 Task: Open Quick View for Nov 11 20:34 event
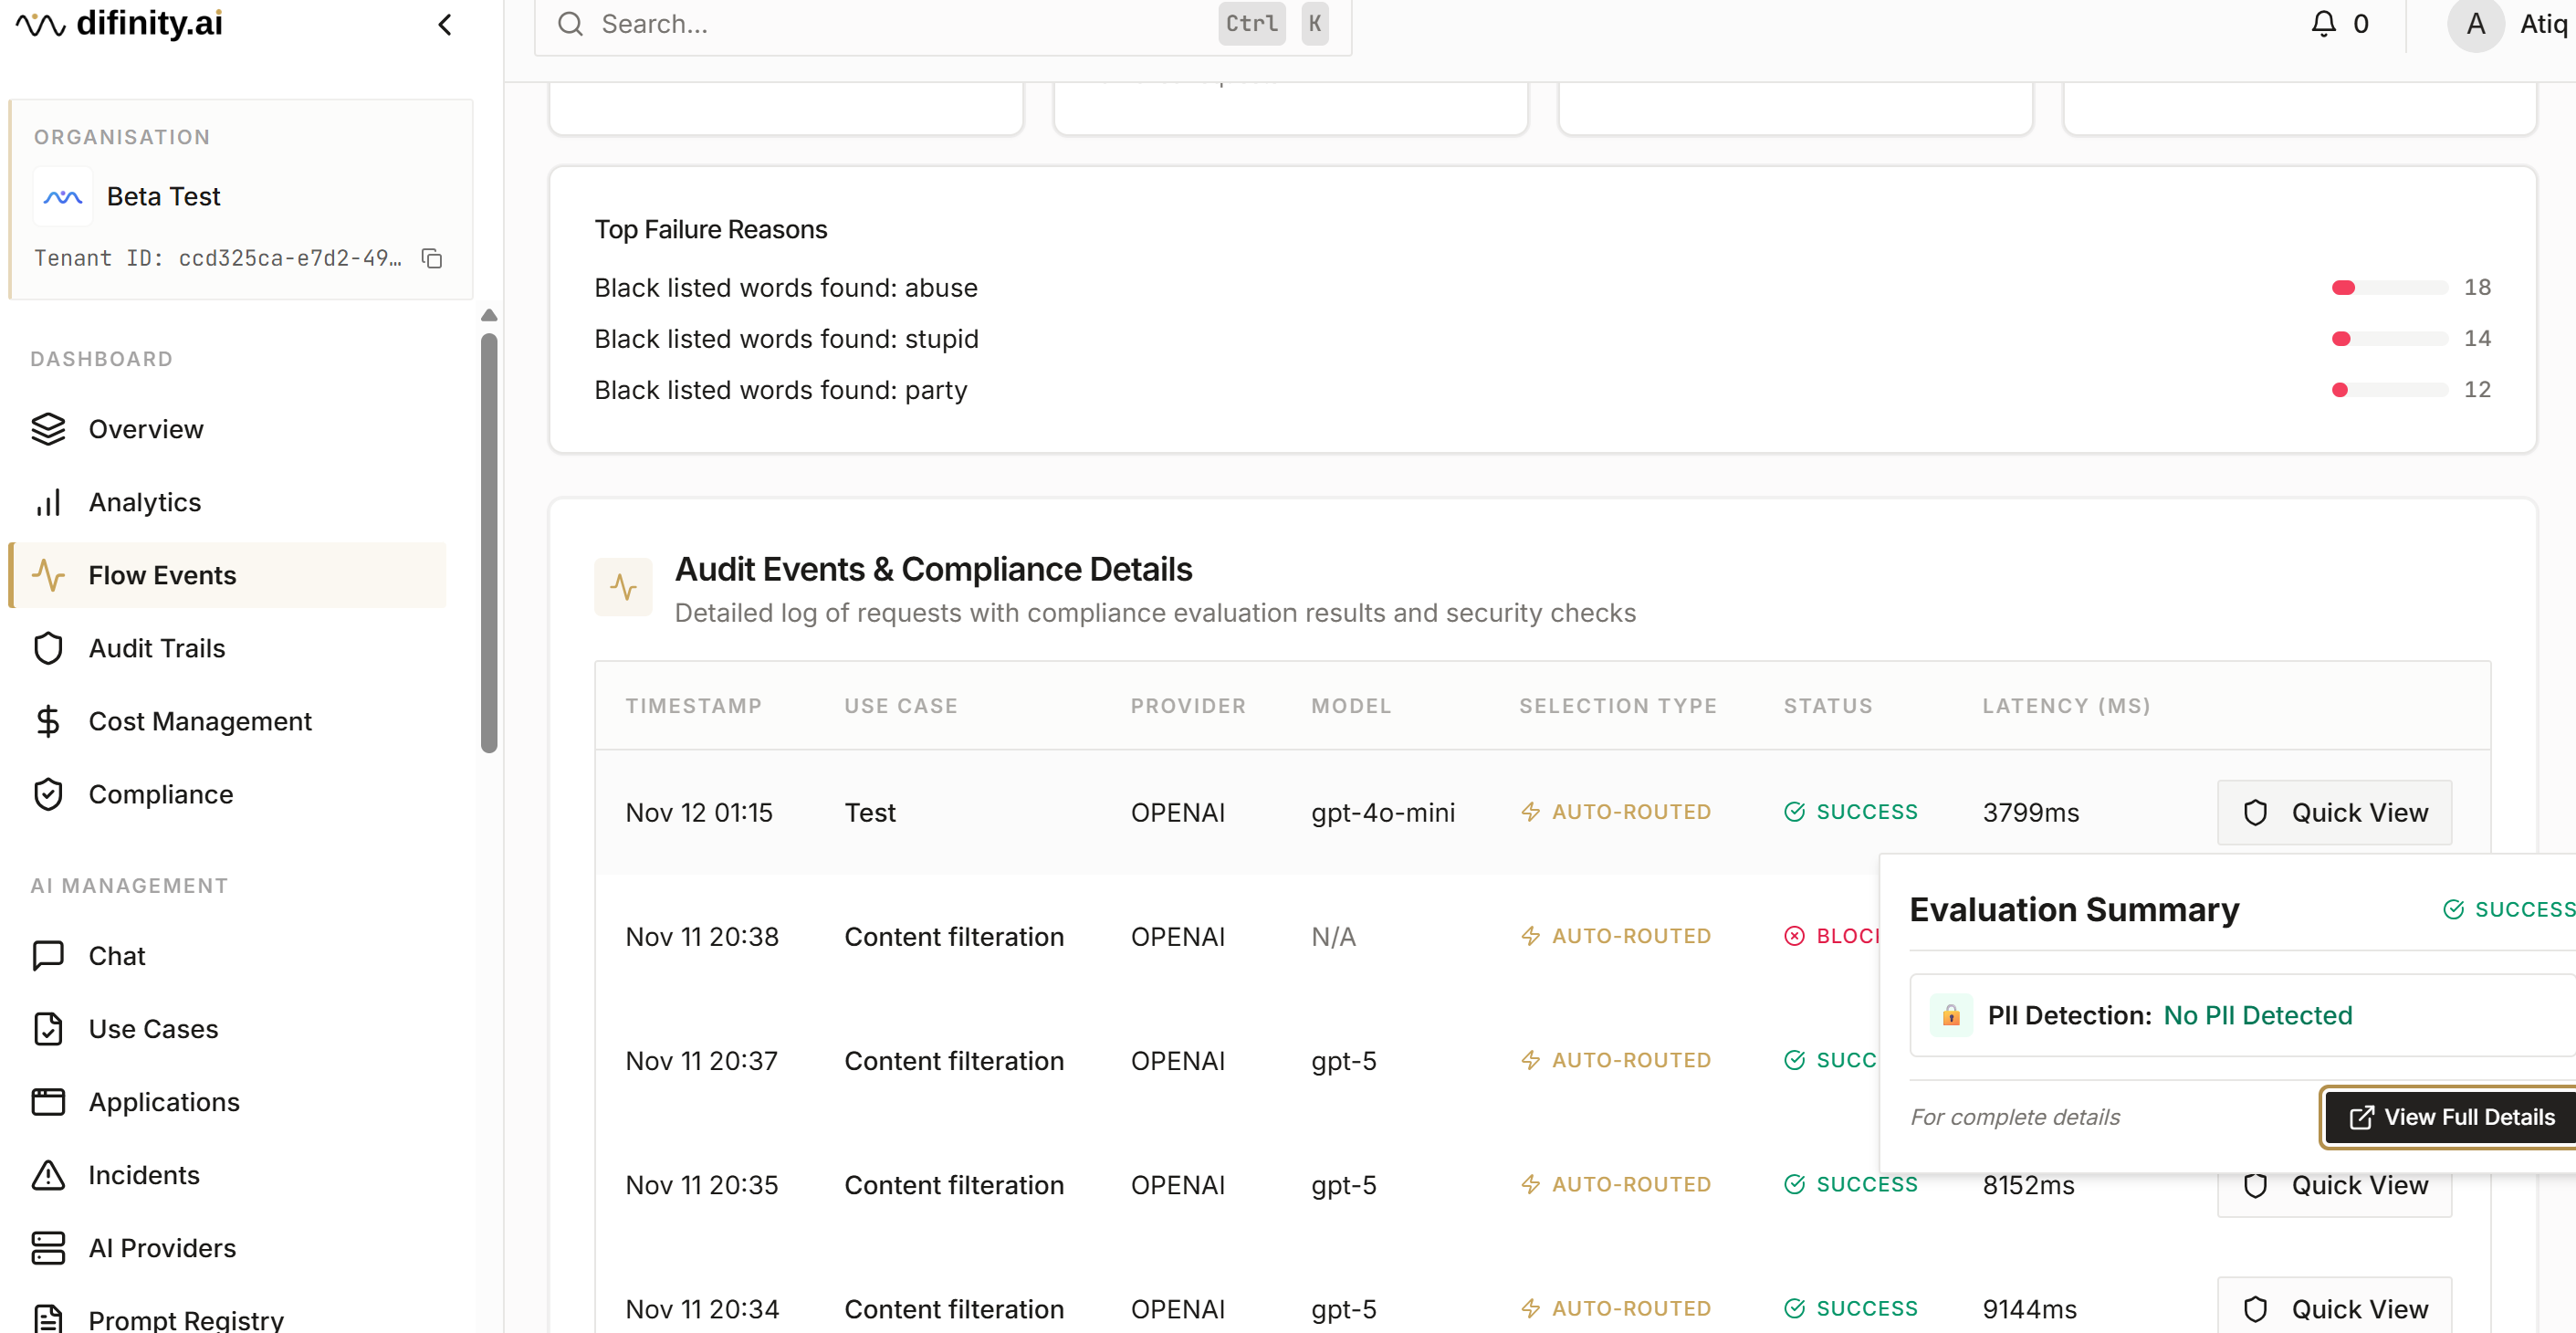2333,1309
